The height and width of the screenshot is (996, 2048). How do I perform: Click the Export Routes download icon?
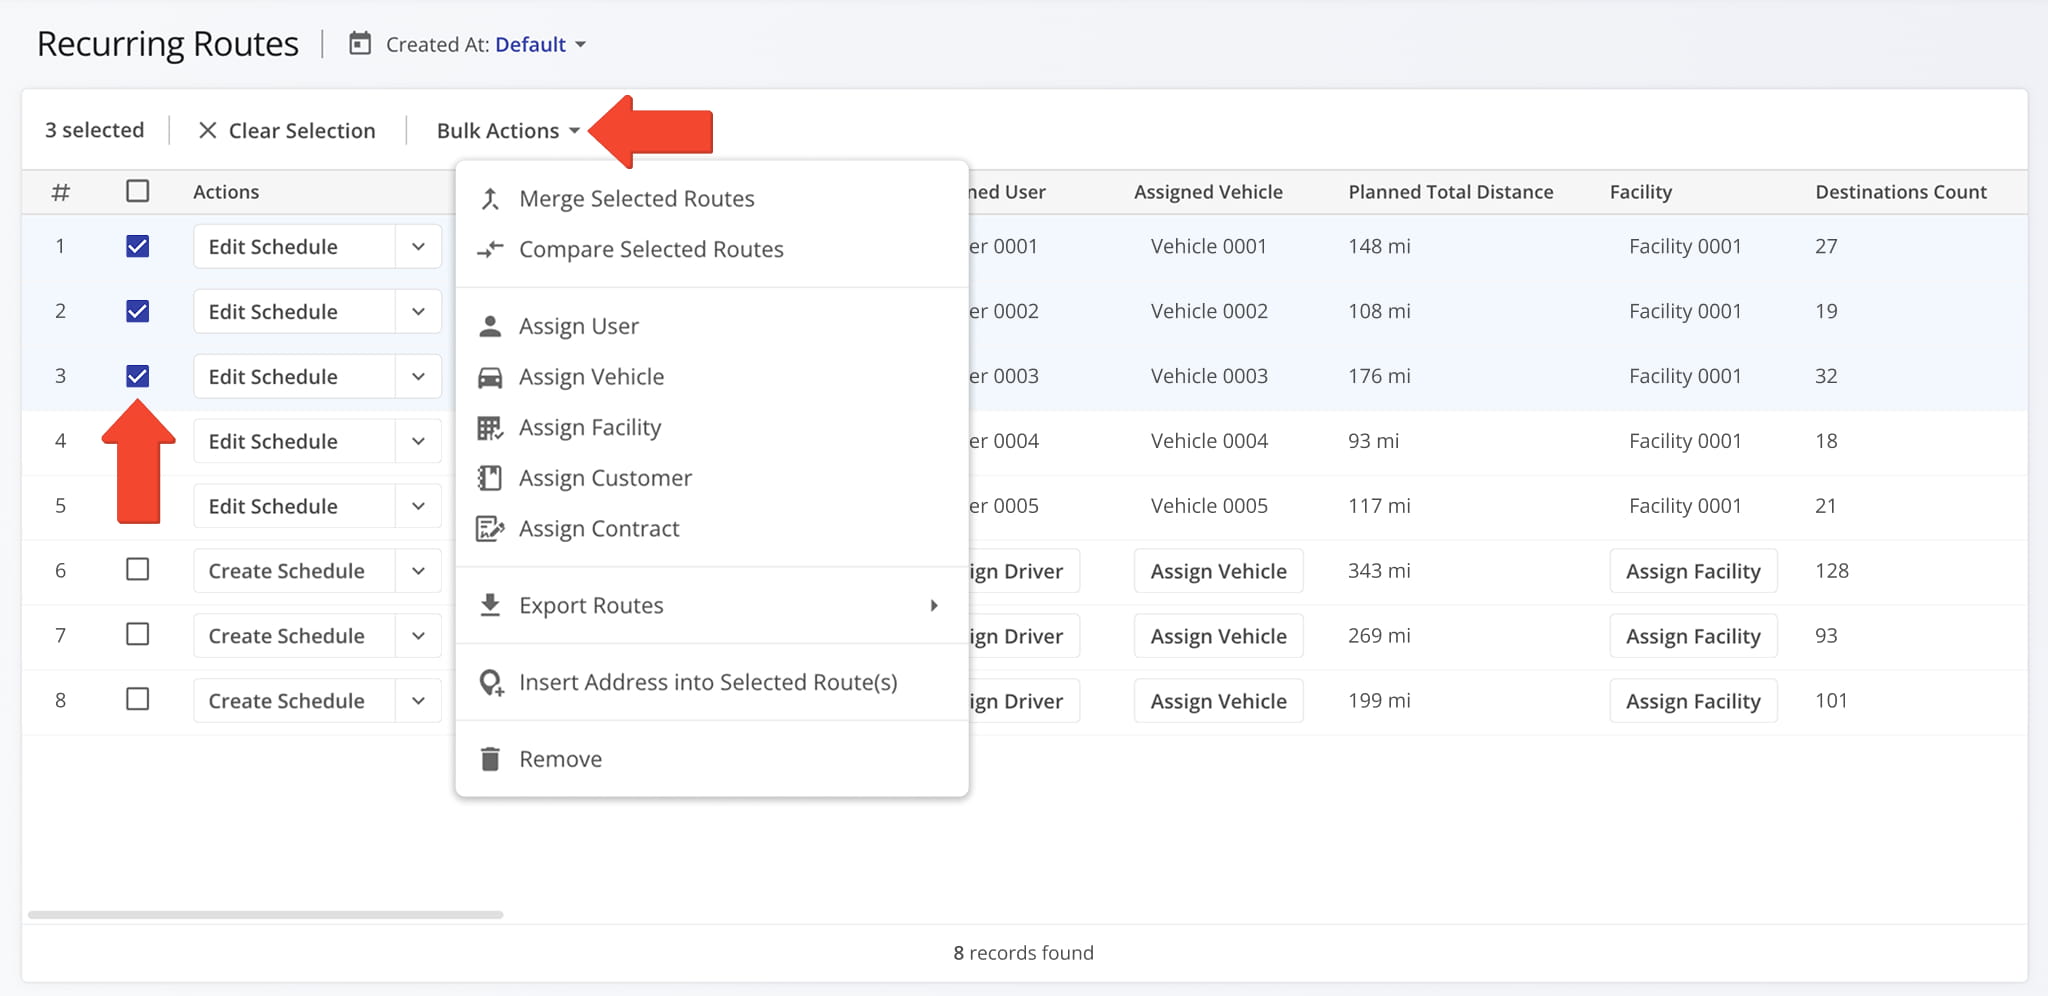(x=490, y=604)
